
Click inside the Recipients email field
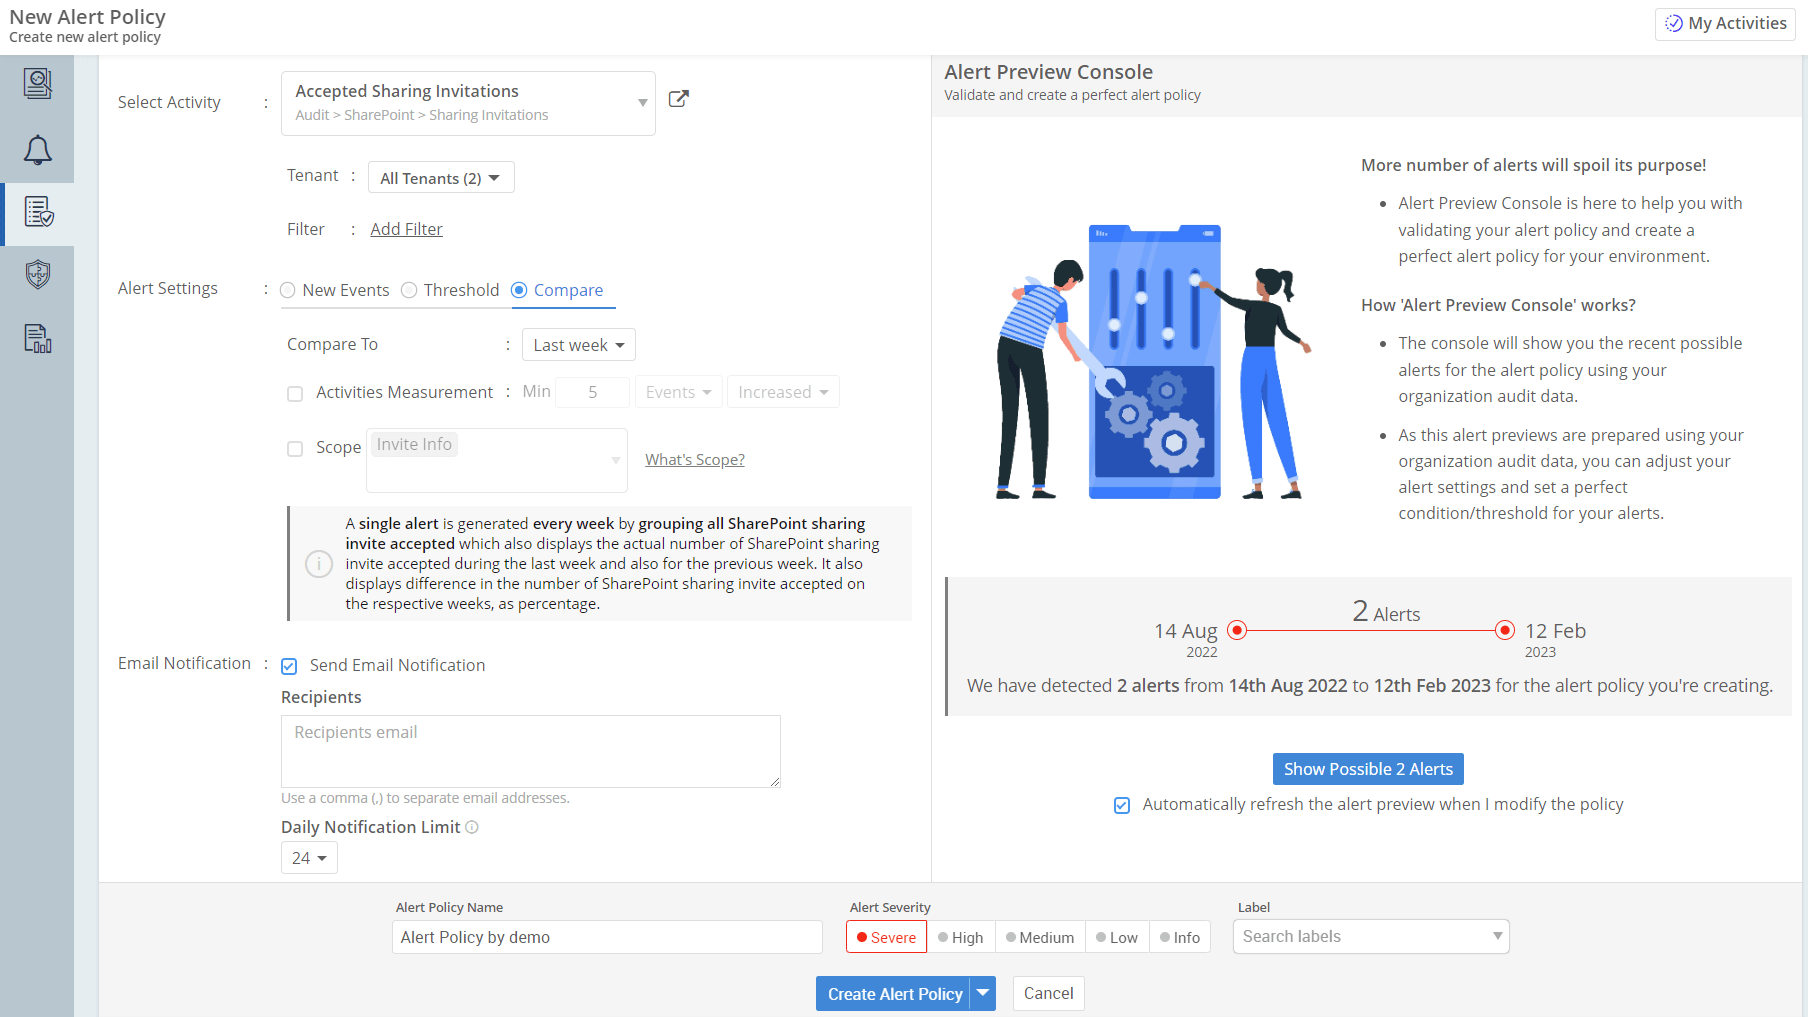[530, 750]
